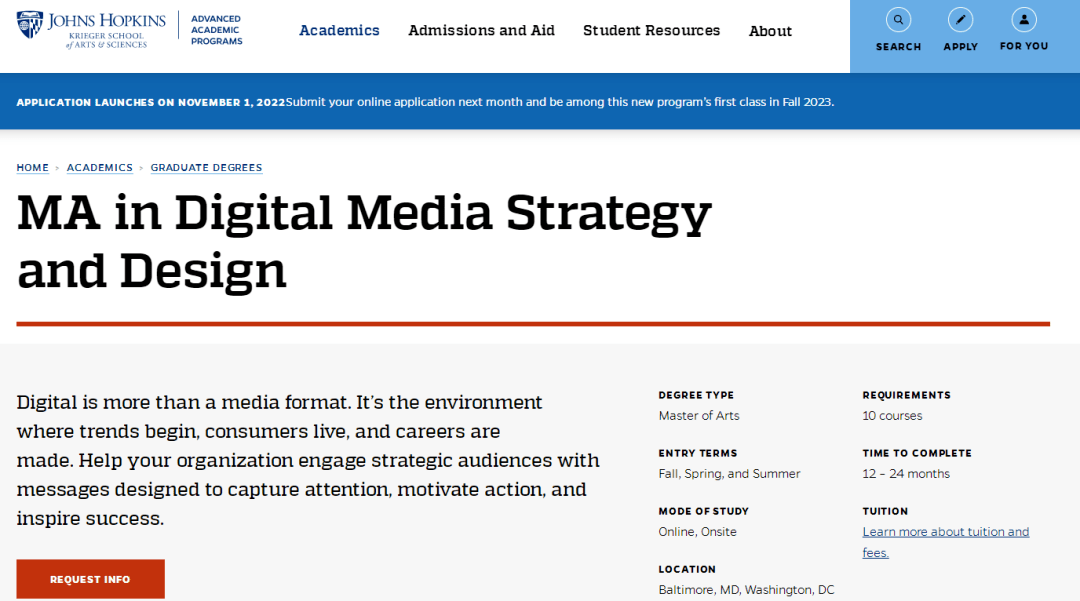Viewport: 1080px width, 601px height.
Task: Click the FOR YOU text label
Action: click(1024, 47)
